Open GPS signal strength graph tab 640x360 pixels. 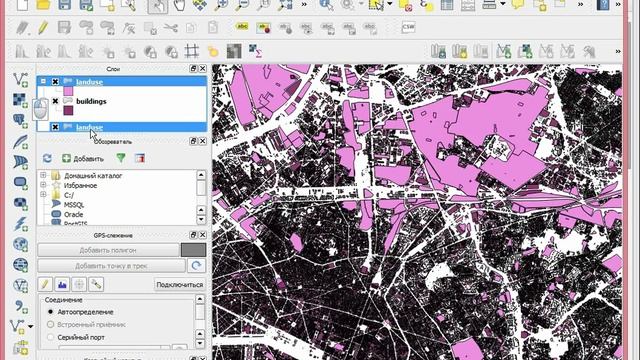point(62,284)
